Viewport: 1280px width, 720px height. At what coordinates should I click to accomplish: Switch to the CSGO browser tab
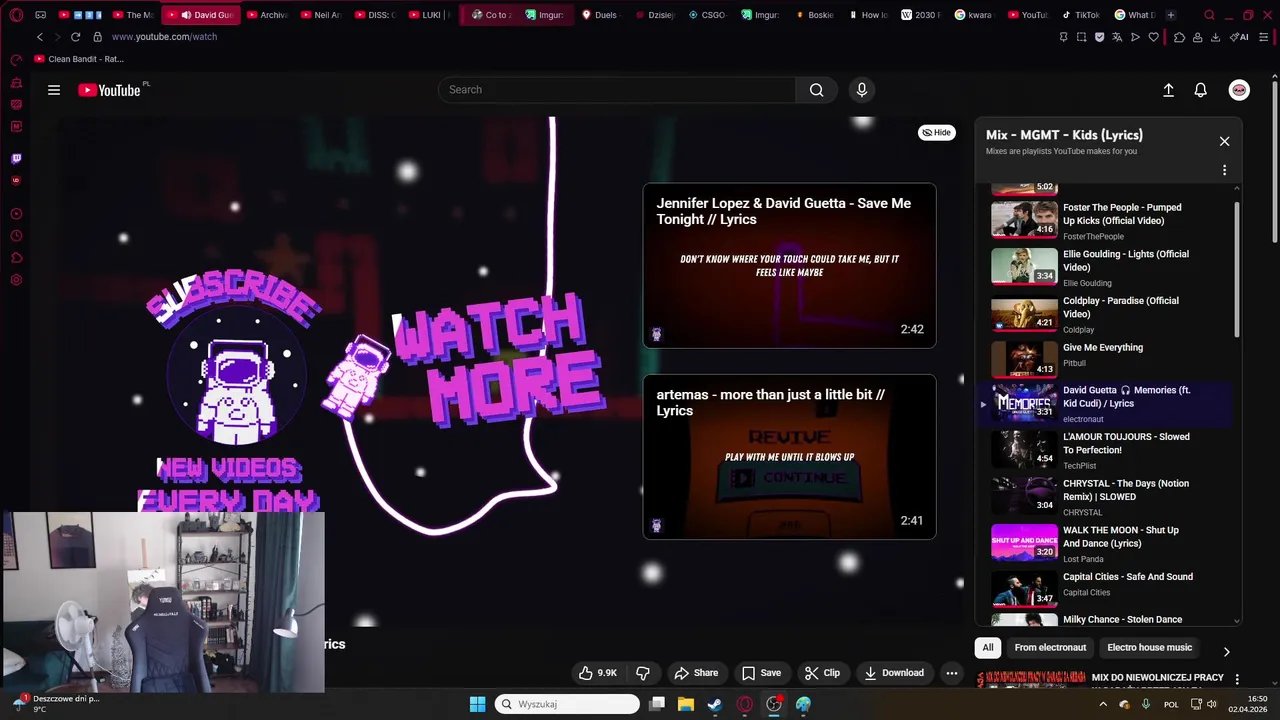coord(707,15)
